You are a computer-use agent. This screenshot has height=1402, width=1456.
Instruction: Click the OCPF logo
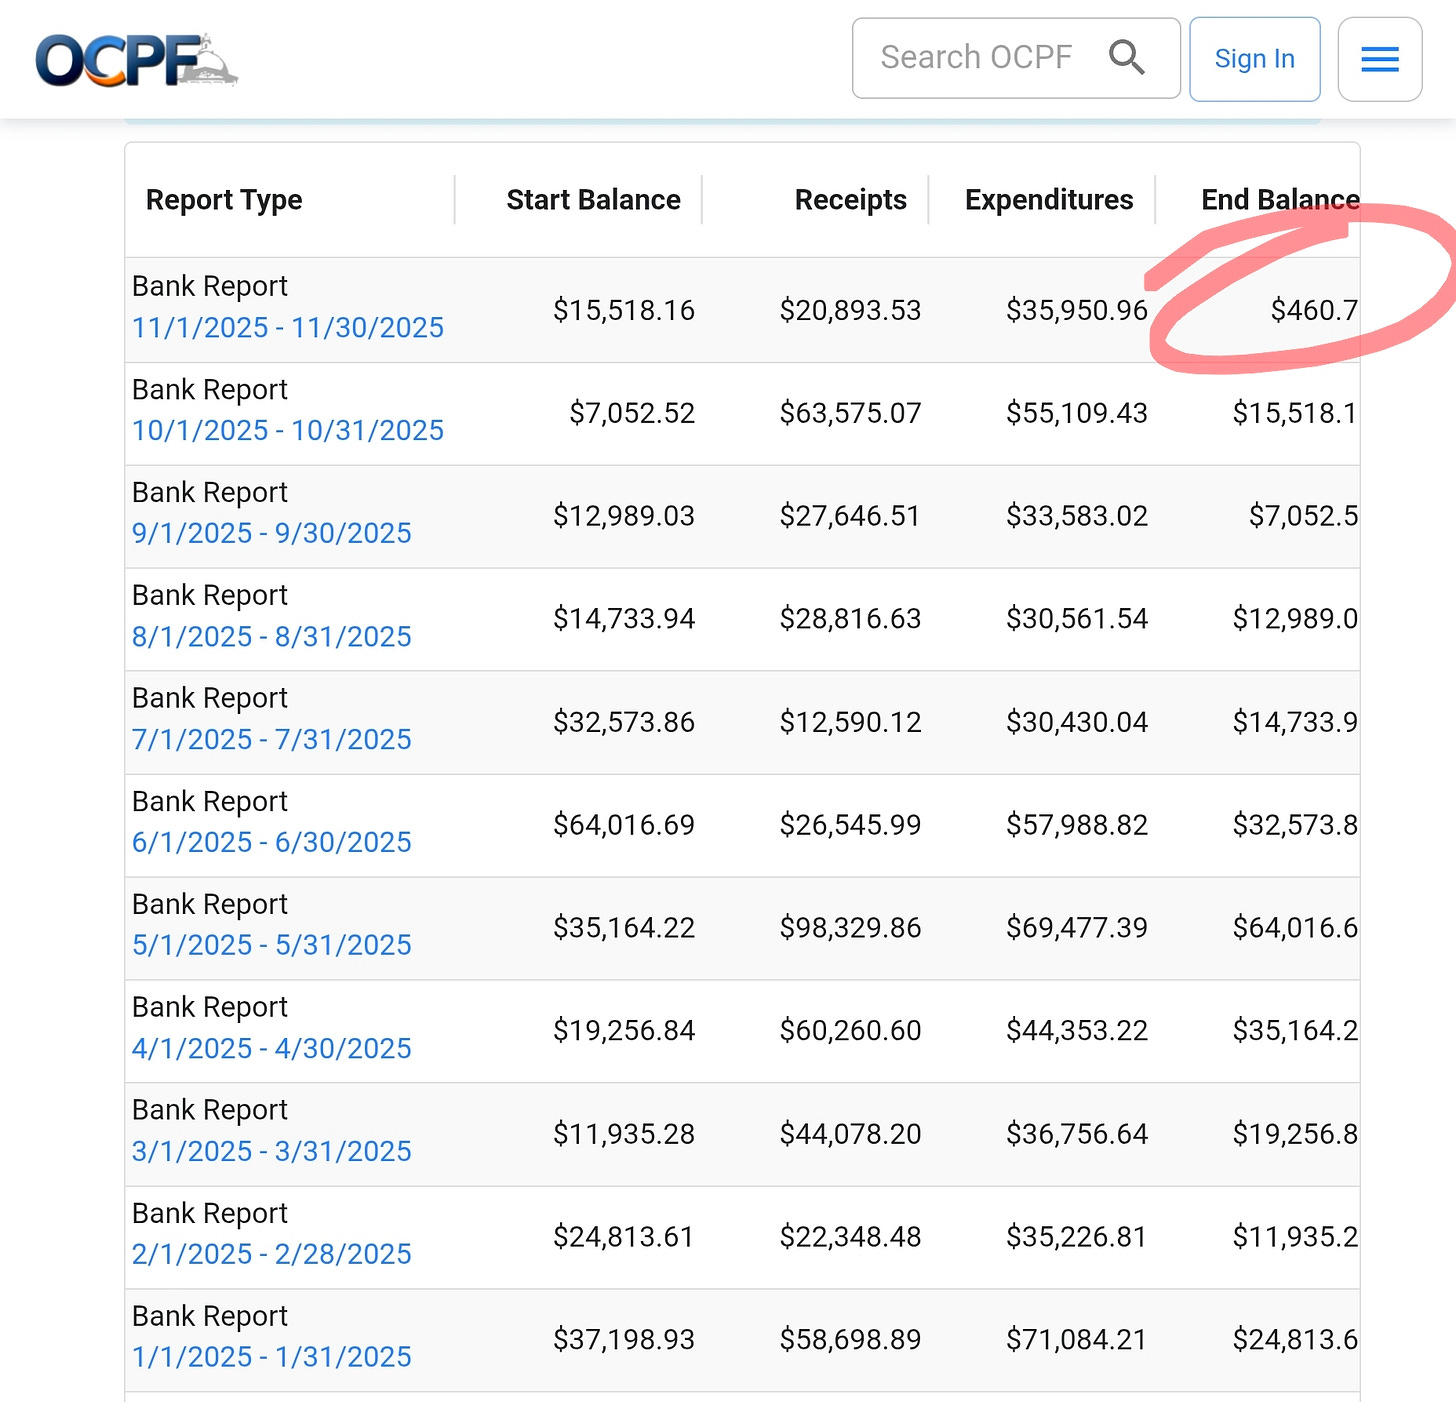(137, 60)
